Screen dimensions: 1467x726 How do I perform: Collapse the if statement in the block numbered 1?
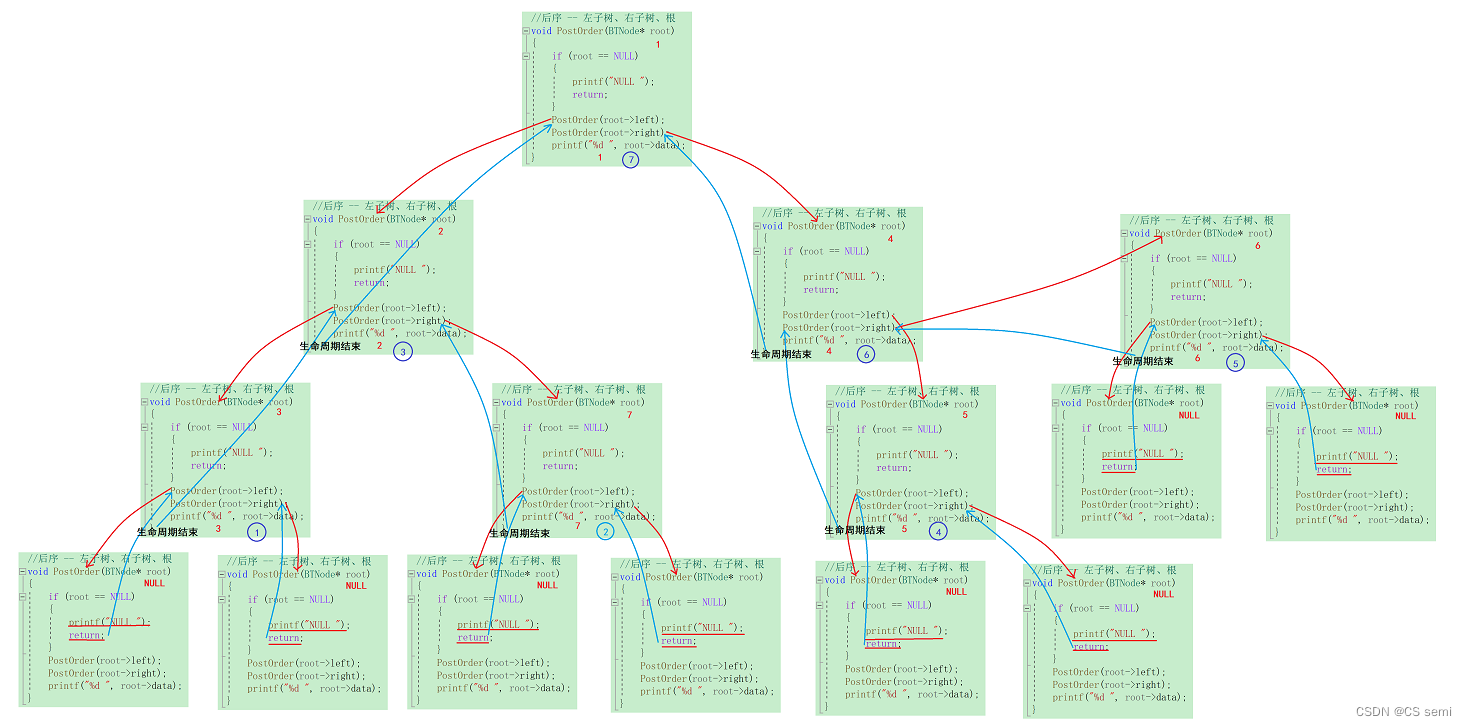[526, 56]
